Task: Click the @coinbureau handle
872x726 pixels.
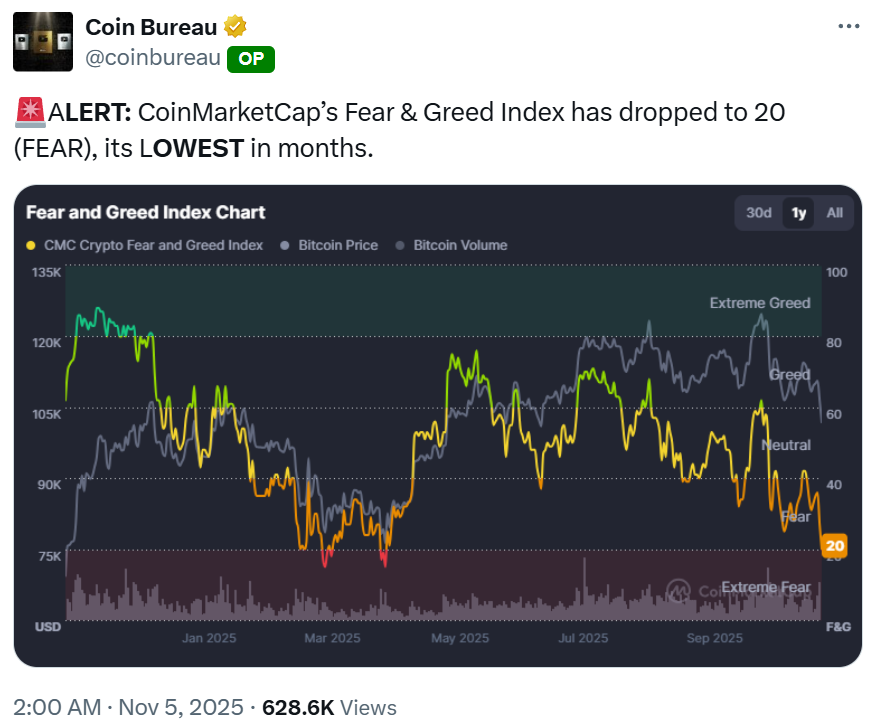Action: tap(153, 58)
